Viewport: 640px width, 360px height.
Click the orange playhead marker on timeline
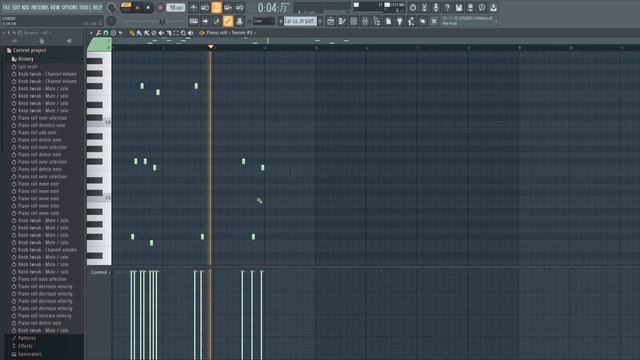pos(211,47)
